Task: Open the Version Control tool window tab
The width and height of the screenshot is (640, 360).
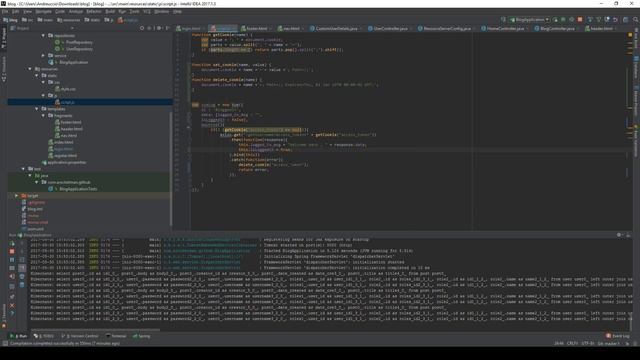Action: pyautogui.click(x=80, y=336)
